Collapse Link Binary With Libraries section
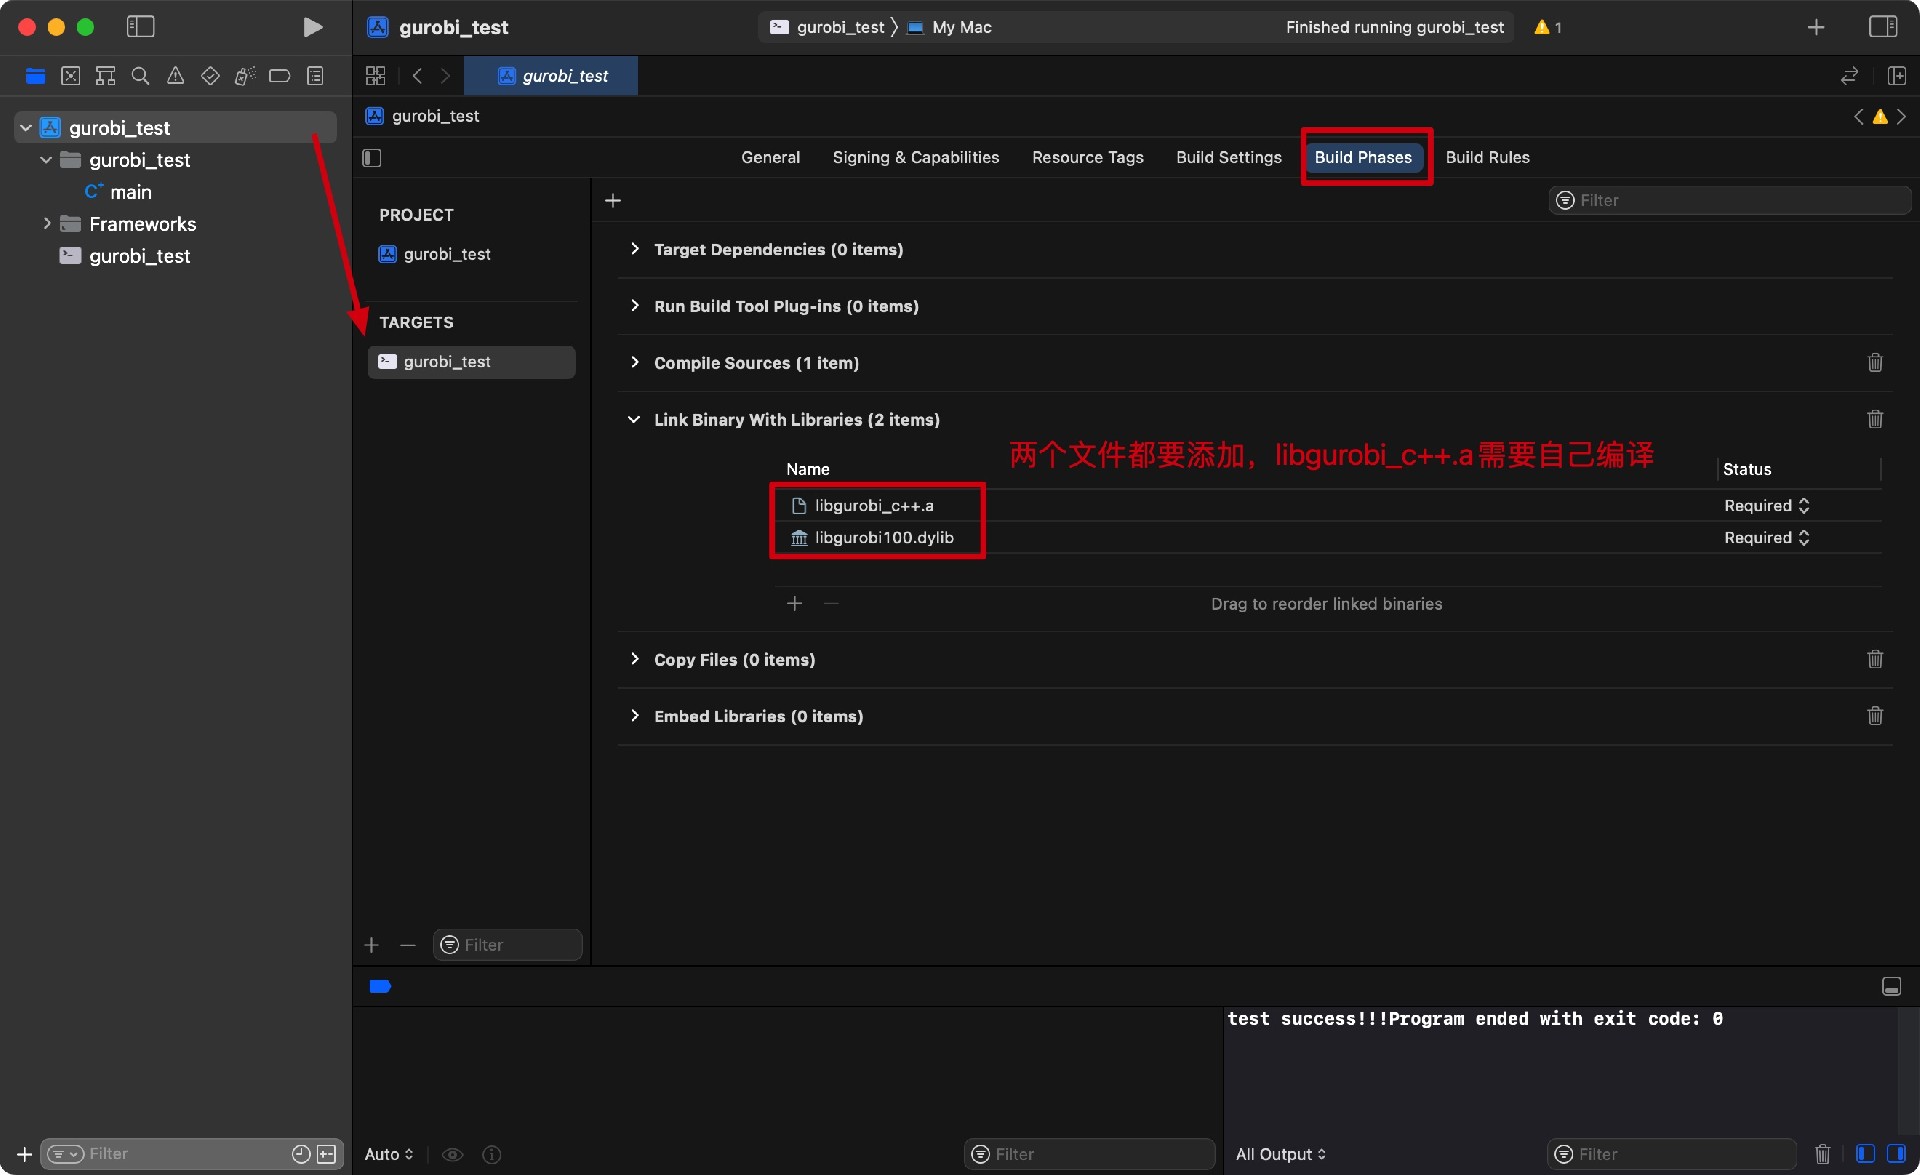Screen dimensions: 1920x1175 click(x=634, y=420)
